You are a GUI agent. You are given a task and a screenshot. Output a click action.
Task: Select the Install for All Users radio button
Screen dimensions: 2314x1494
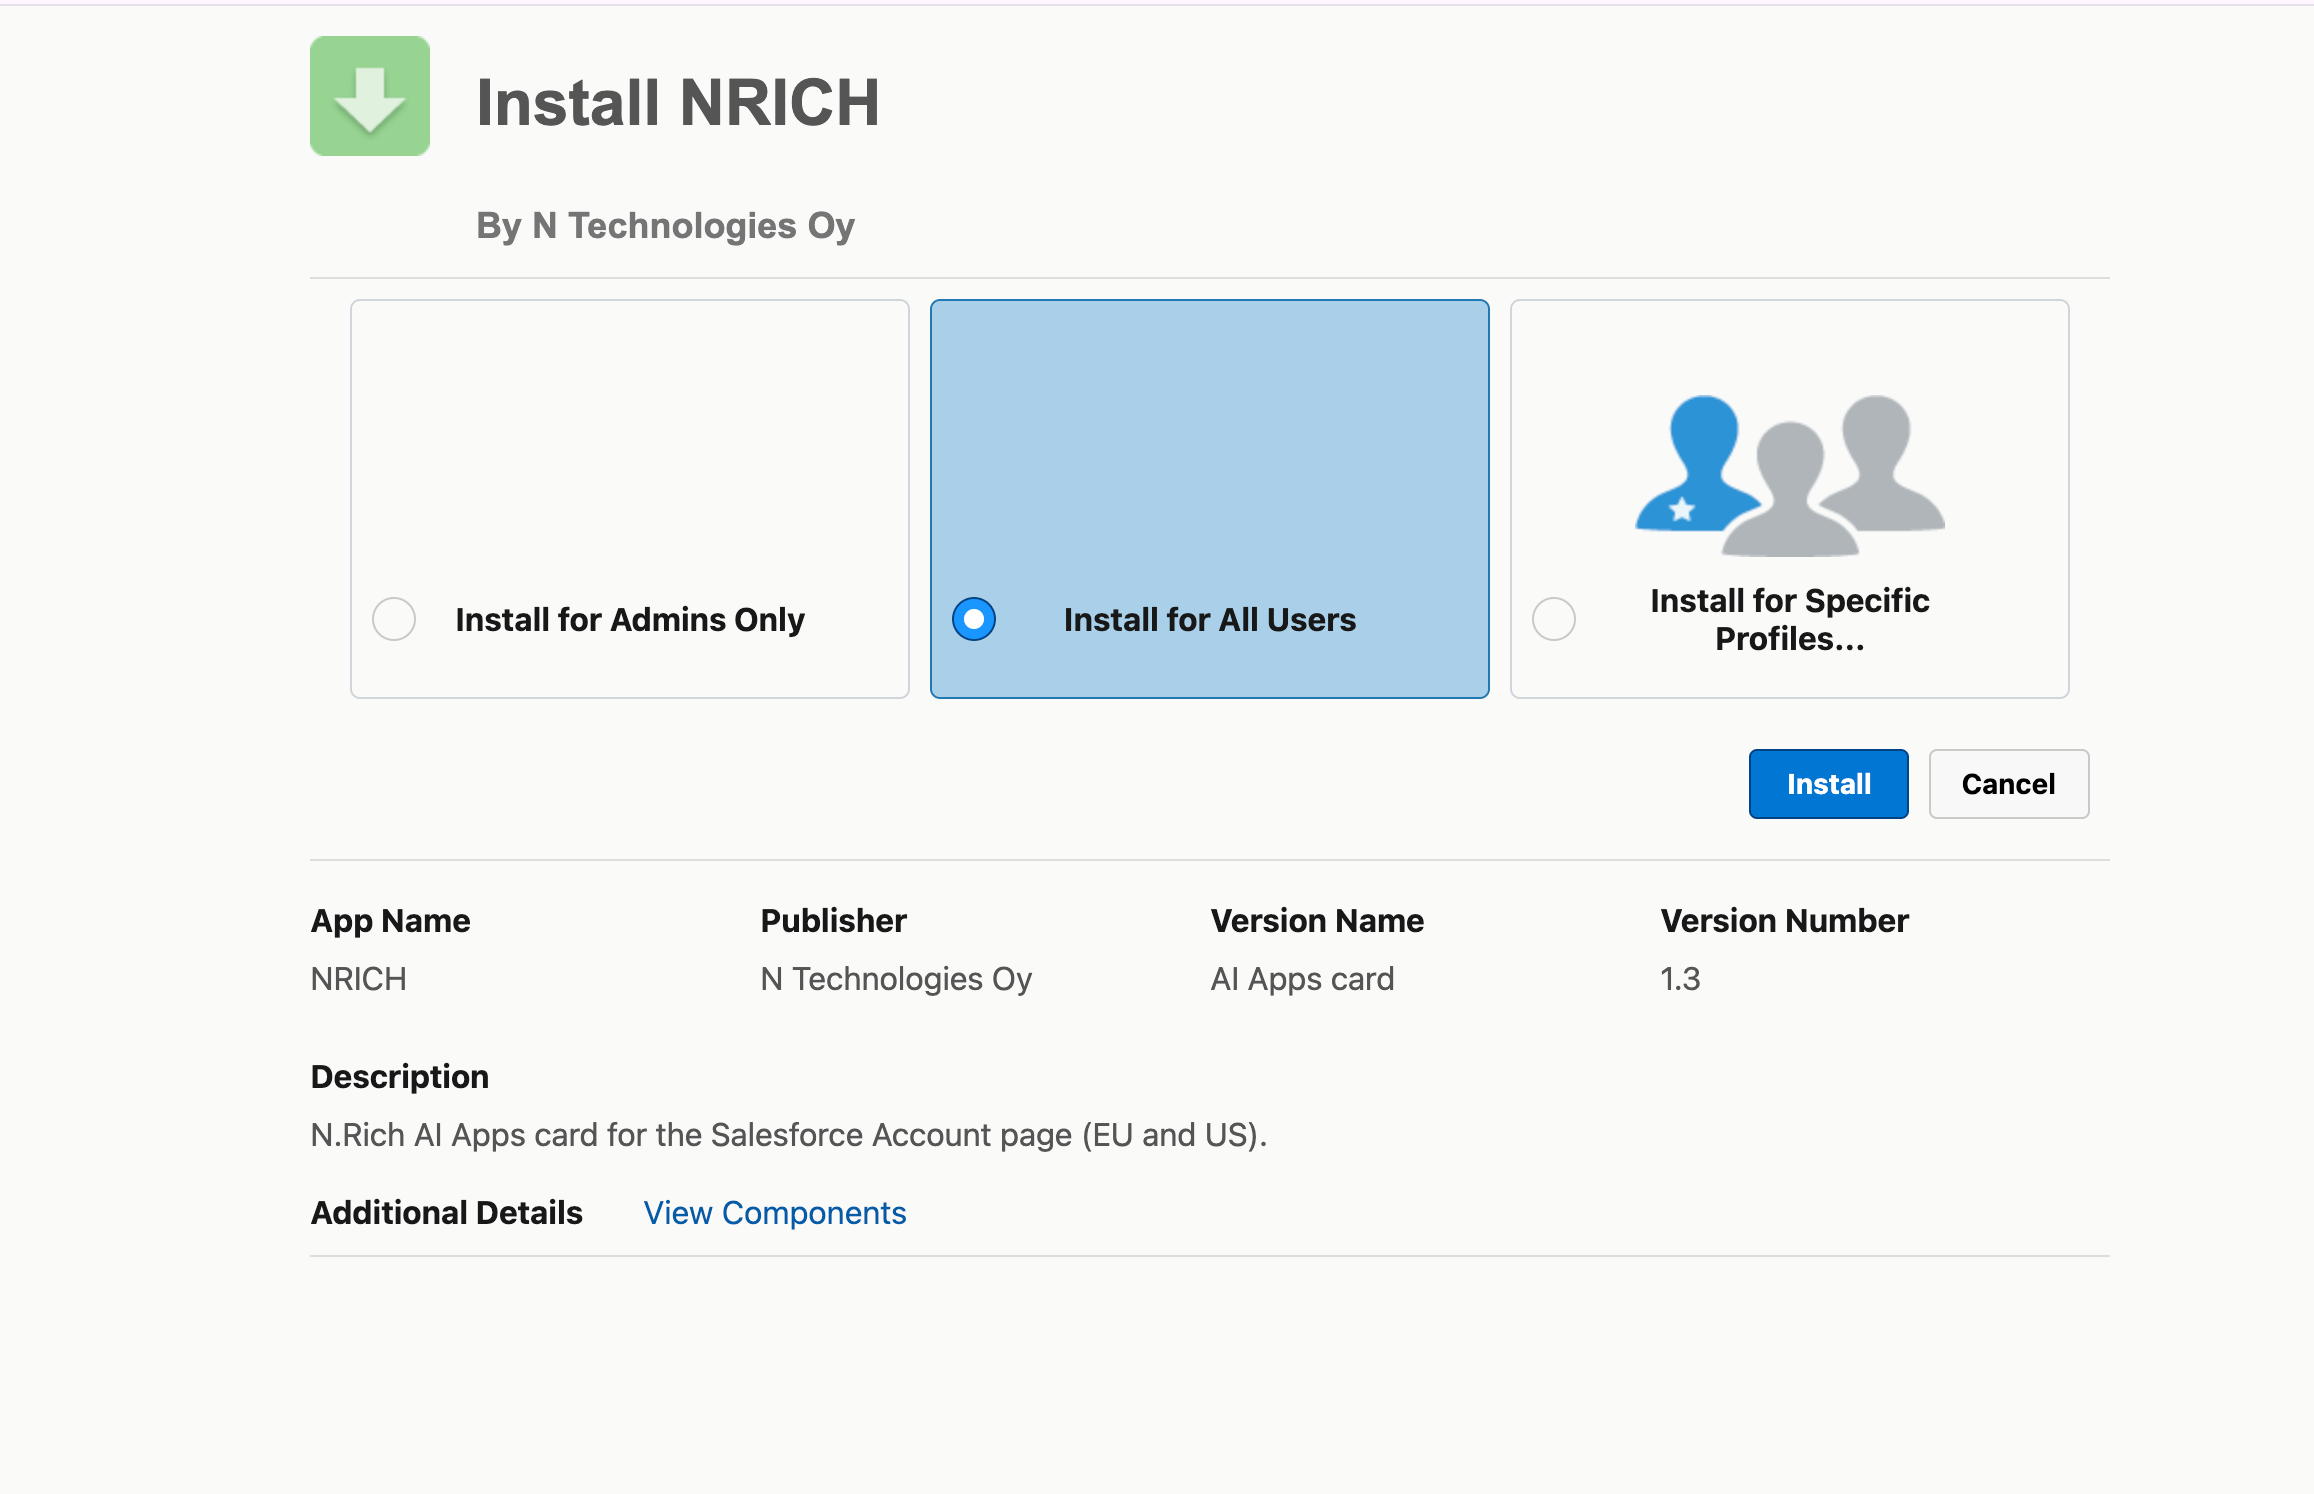[x=974, y=619]
